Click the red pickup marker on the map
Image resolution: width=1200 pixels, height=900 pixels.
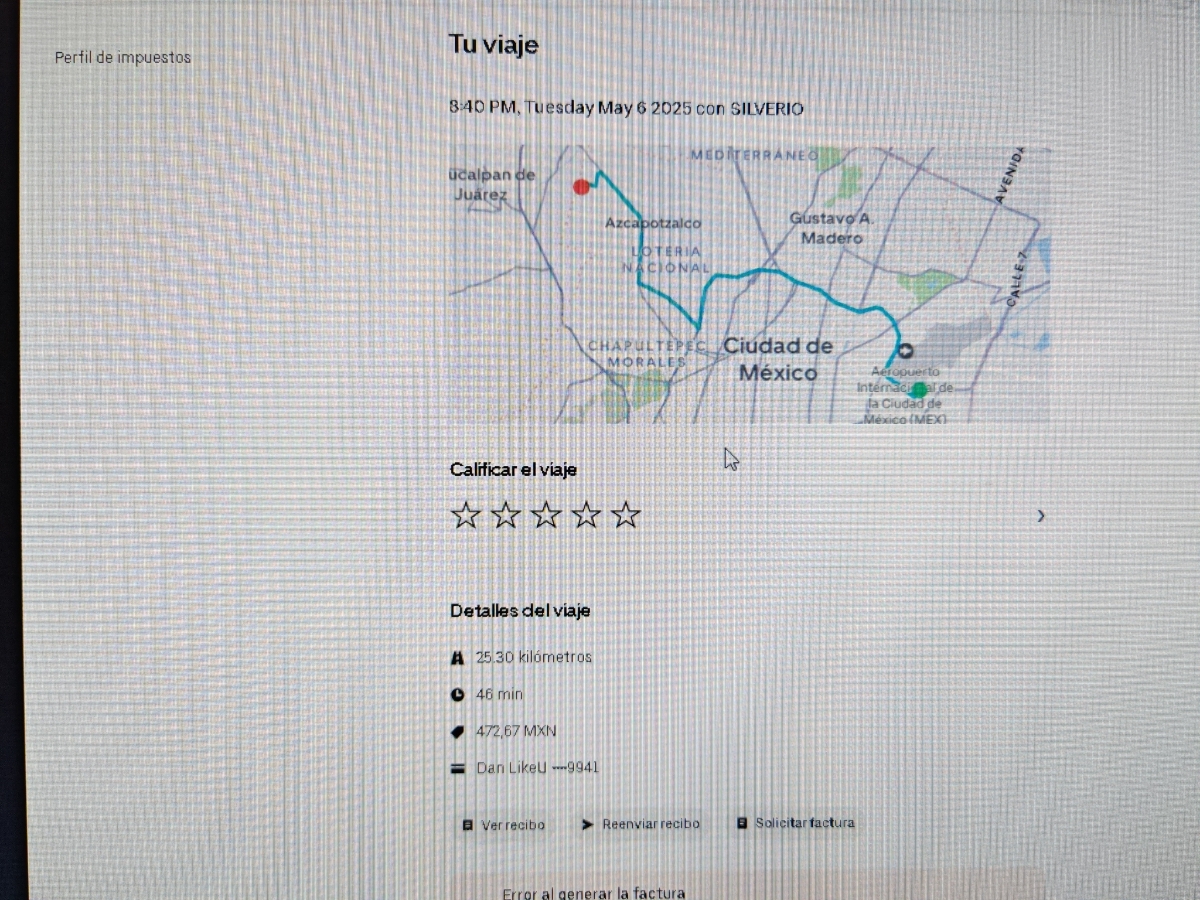(x=581, y=187)
